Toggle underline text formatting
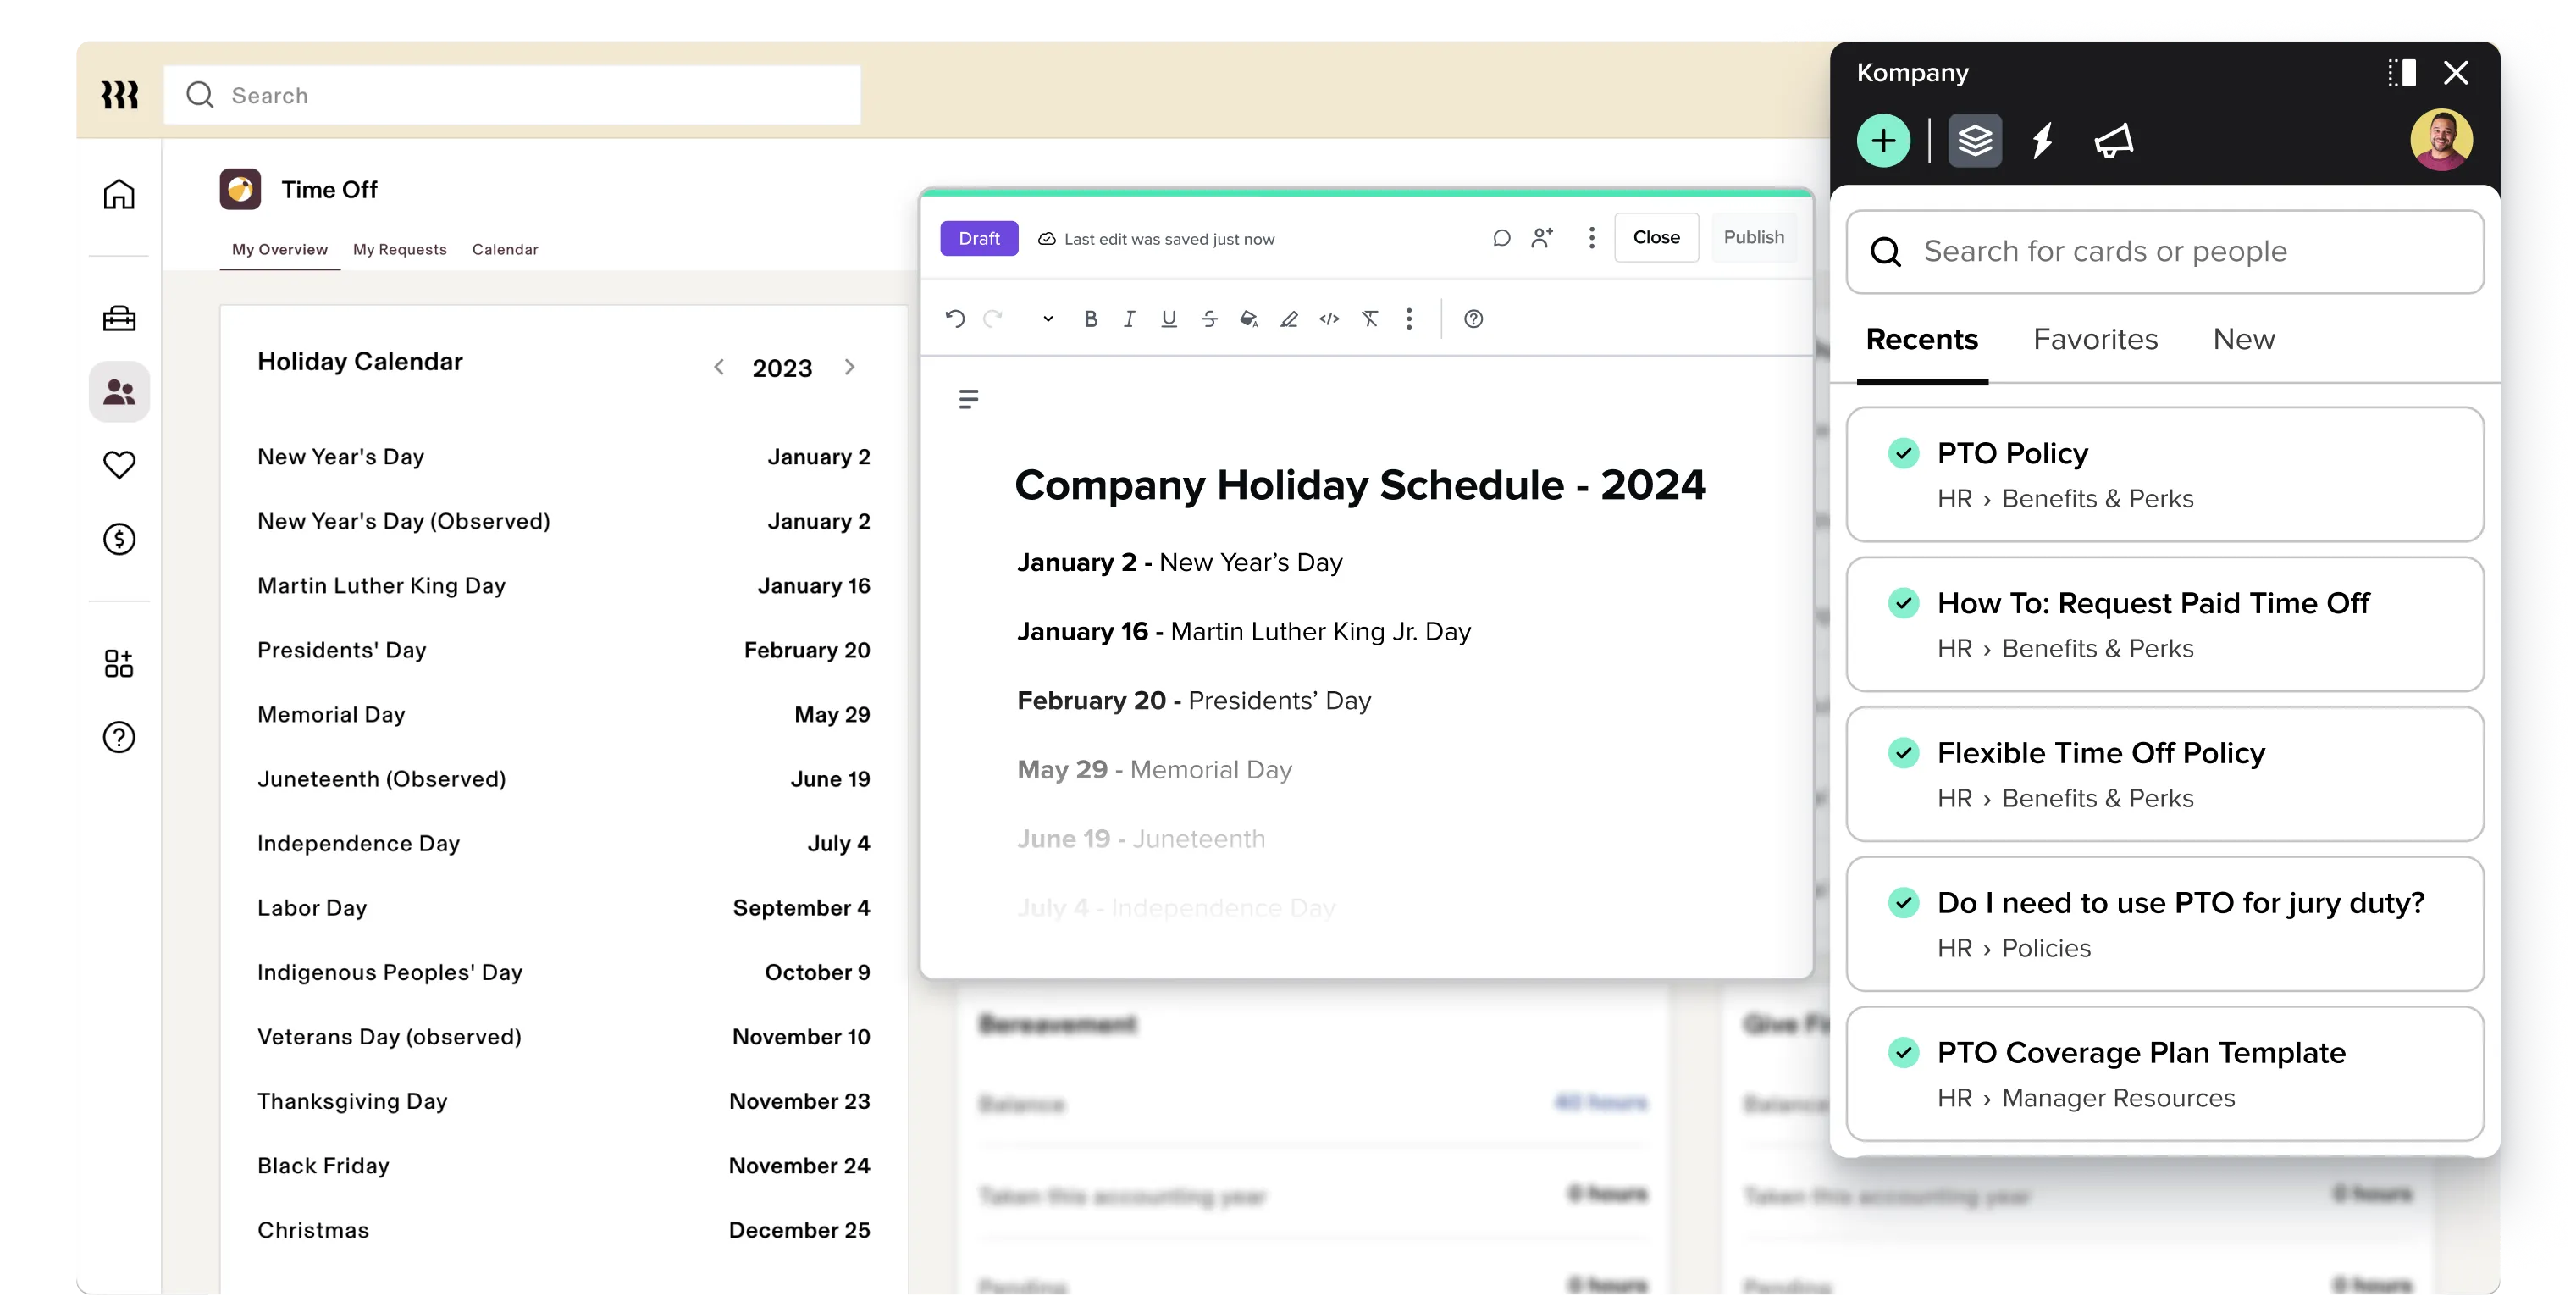This screenshot has width=2576, height=1313. click(1168, 319)
